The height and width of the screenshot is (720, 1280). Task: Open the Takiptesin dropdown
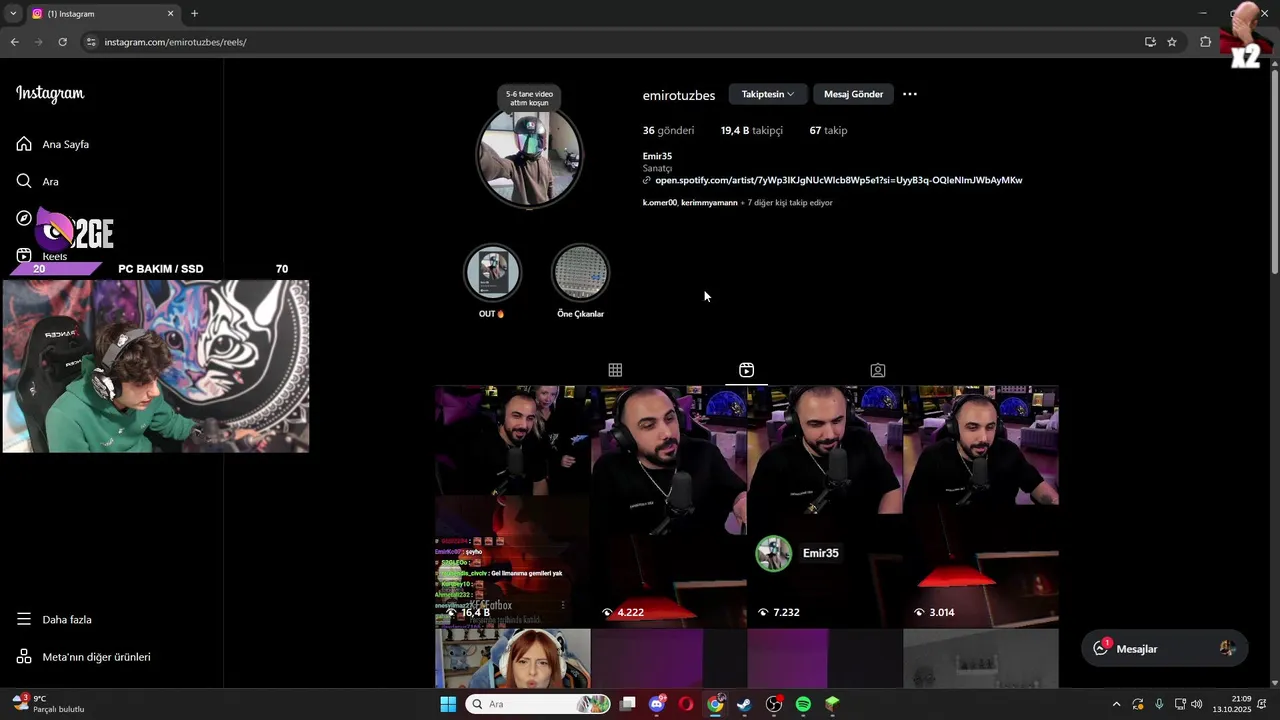(x=767, y=94)
